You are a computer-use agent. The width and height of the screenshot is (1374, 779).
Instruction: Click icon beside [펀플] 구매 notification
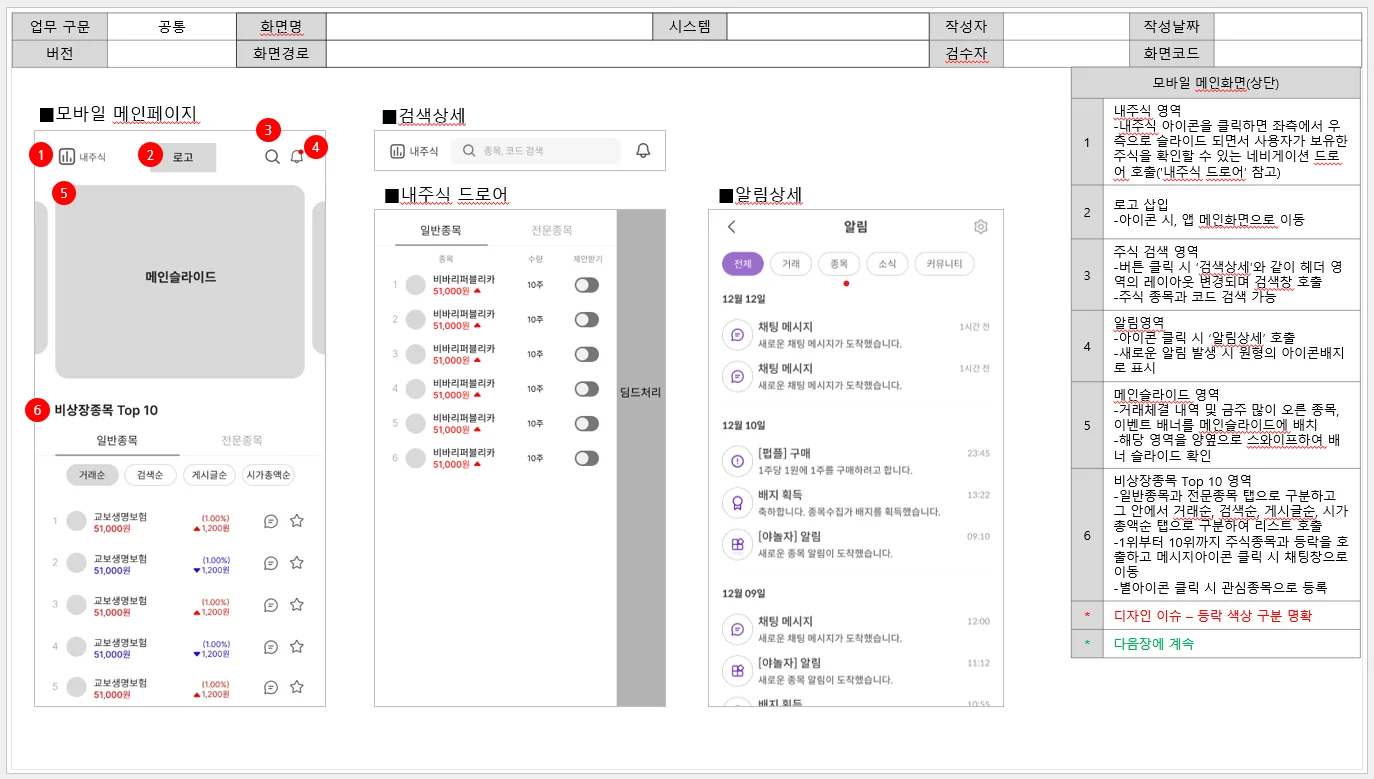pyautogui.click(x=737, y=461)
